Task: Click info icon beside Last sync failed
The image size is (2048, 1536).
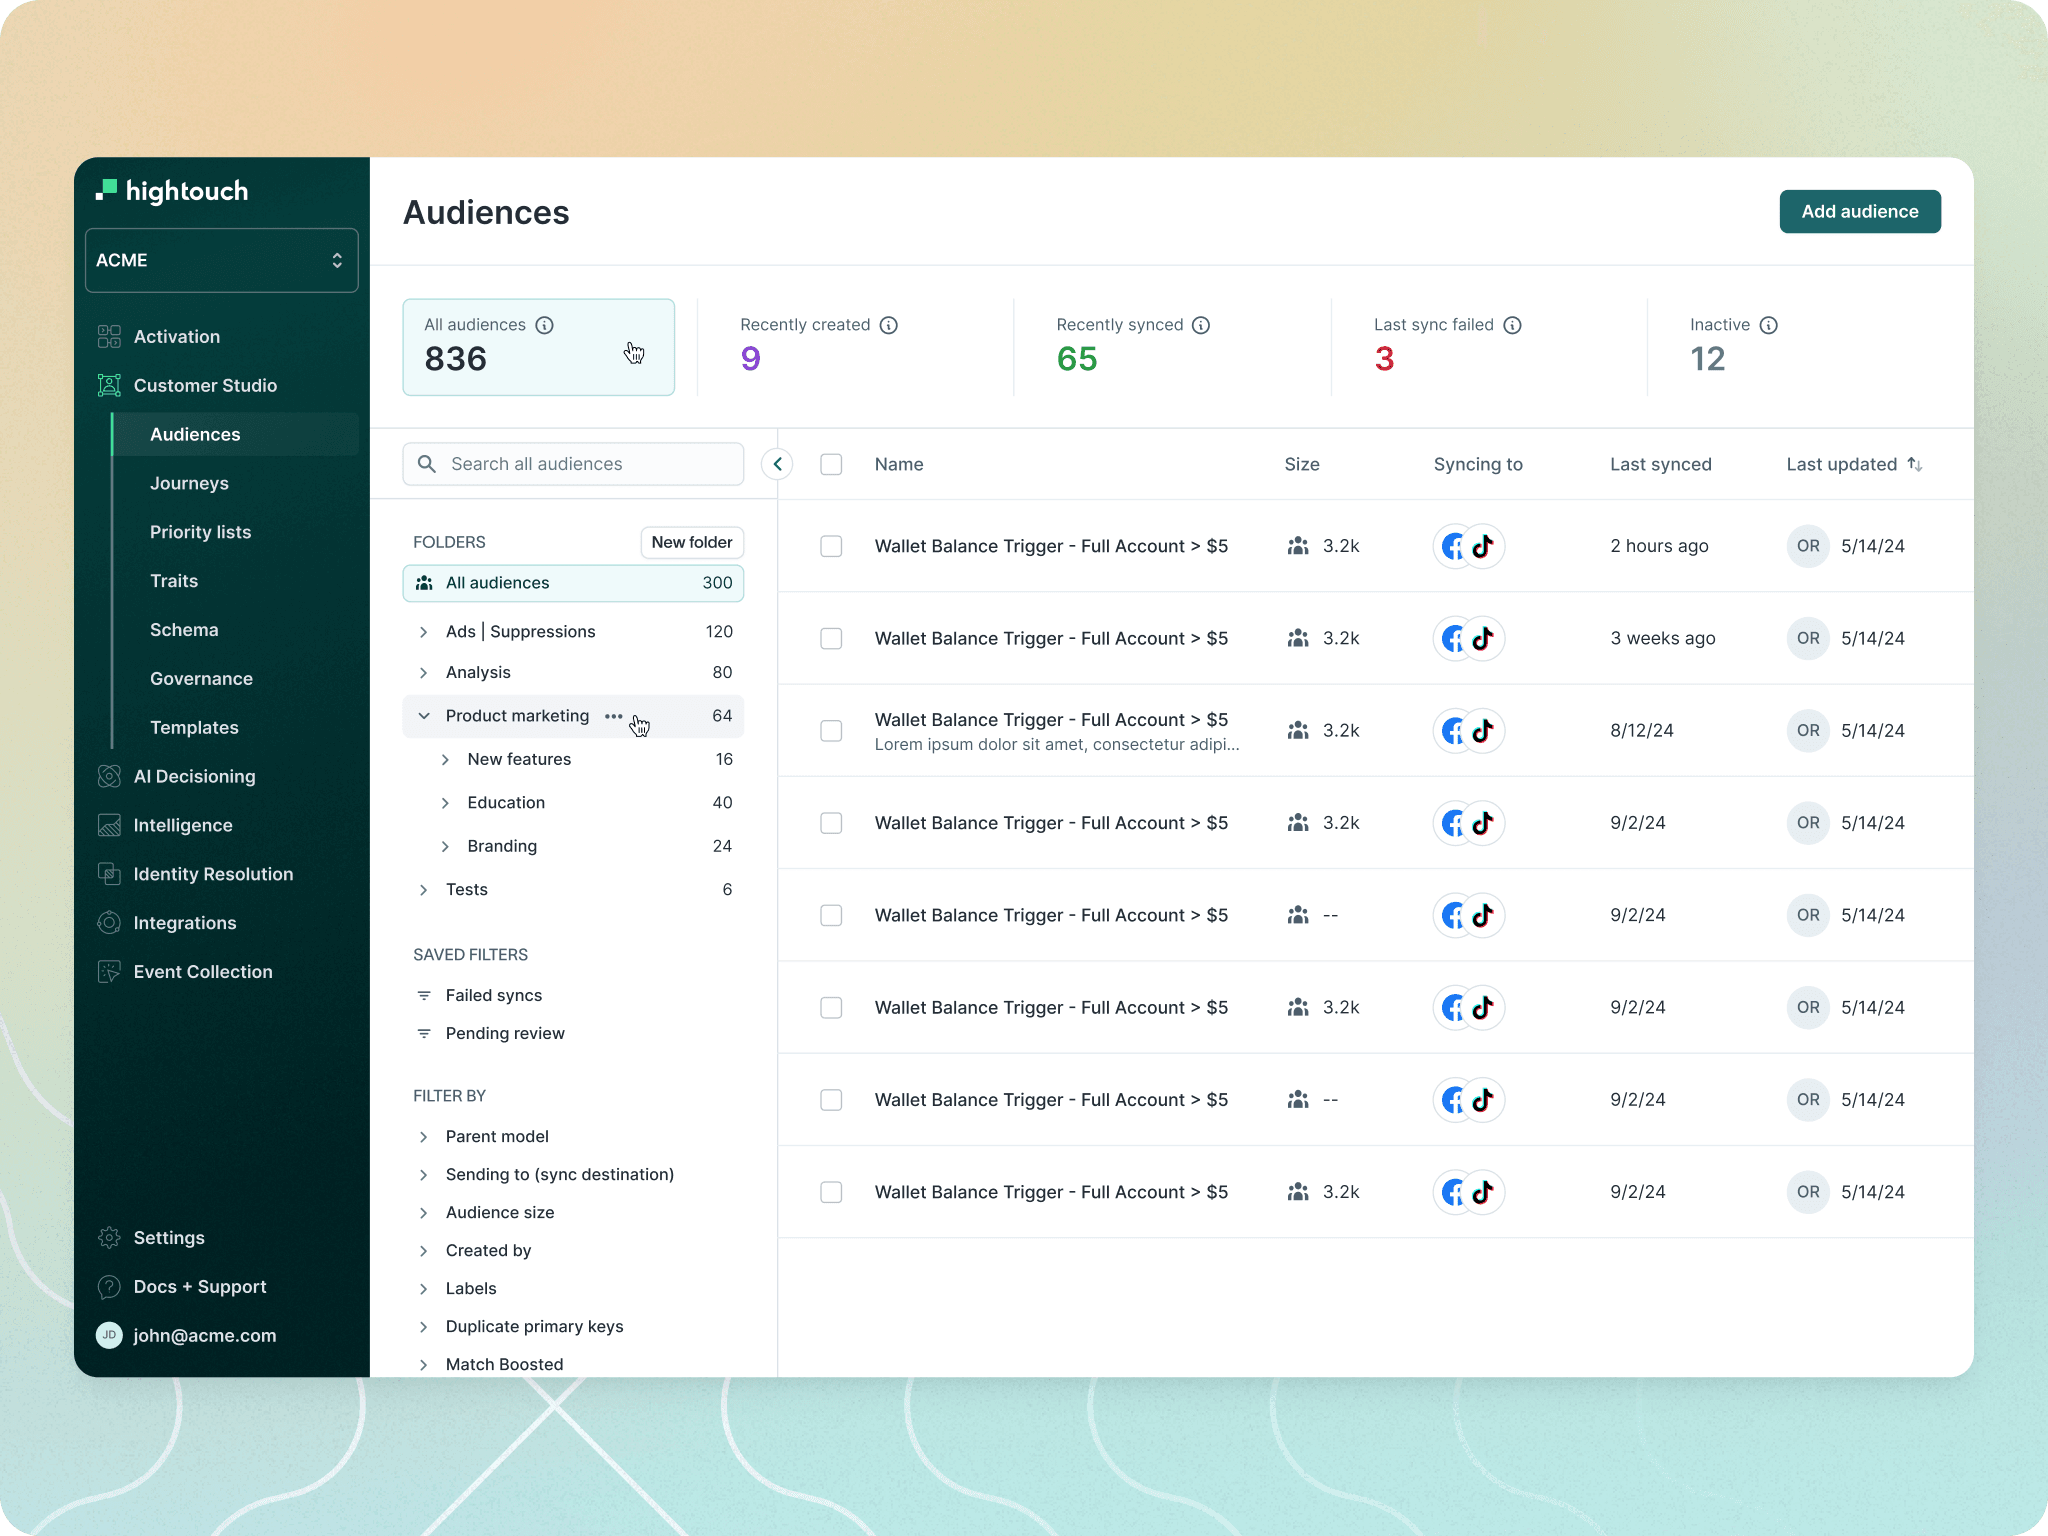Action: pyautogui.click(x=1512, y=325)
